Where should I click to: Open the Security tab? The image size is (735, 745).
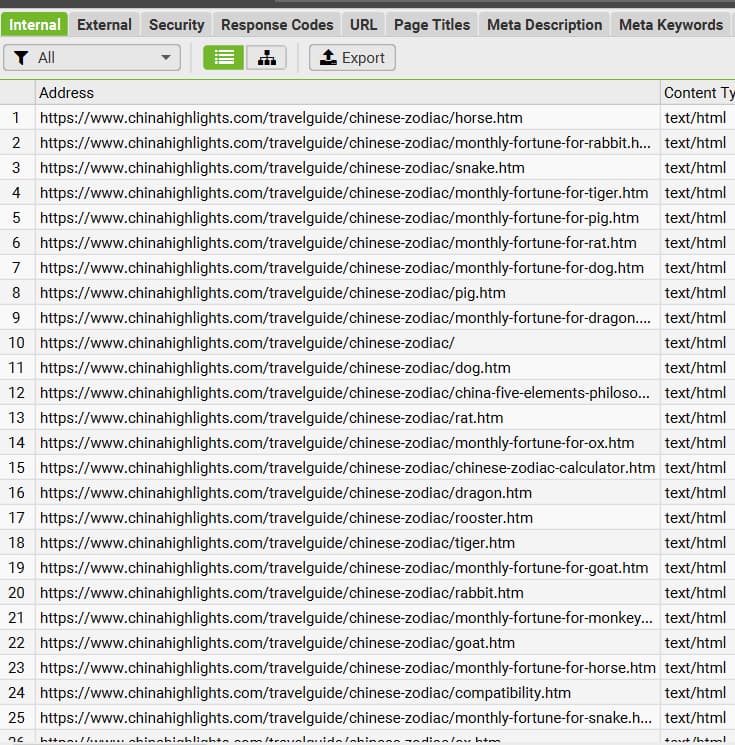click(x=177, y=25)
